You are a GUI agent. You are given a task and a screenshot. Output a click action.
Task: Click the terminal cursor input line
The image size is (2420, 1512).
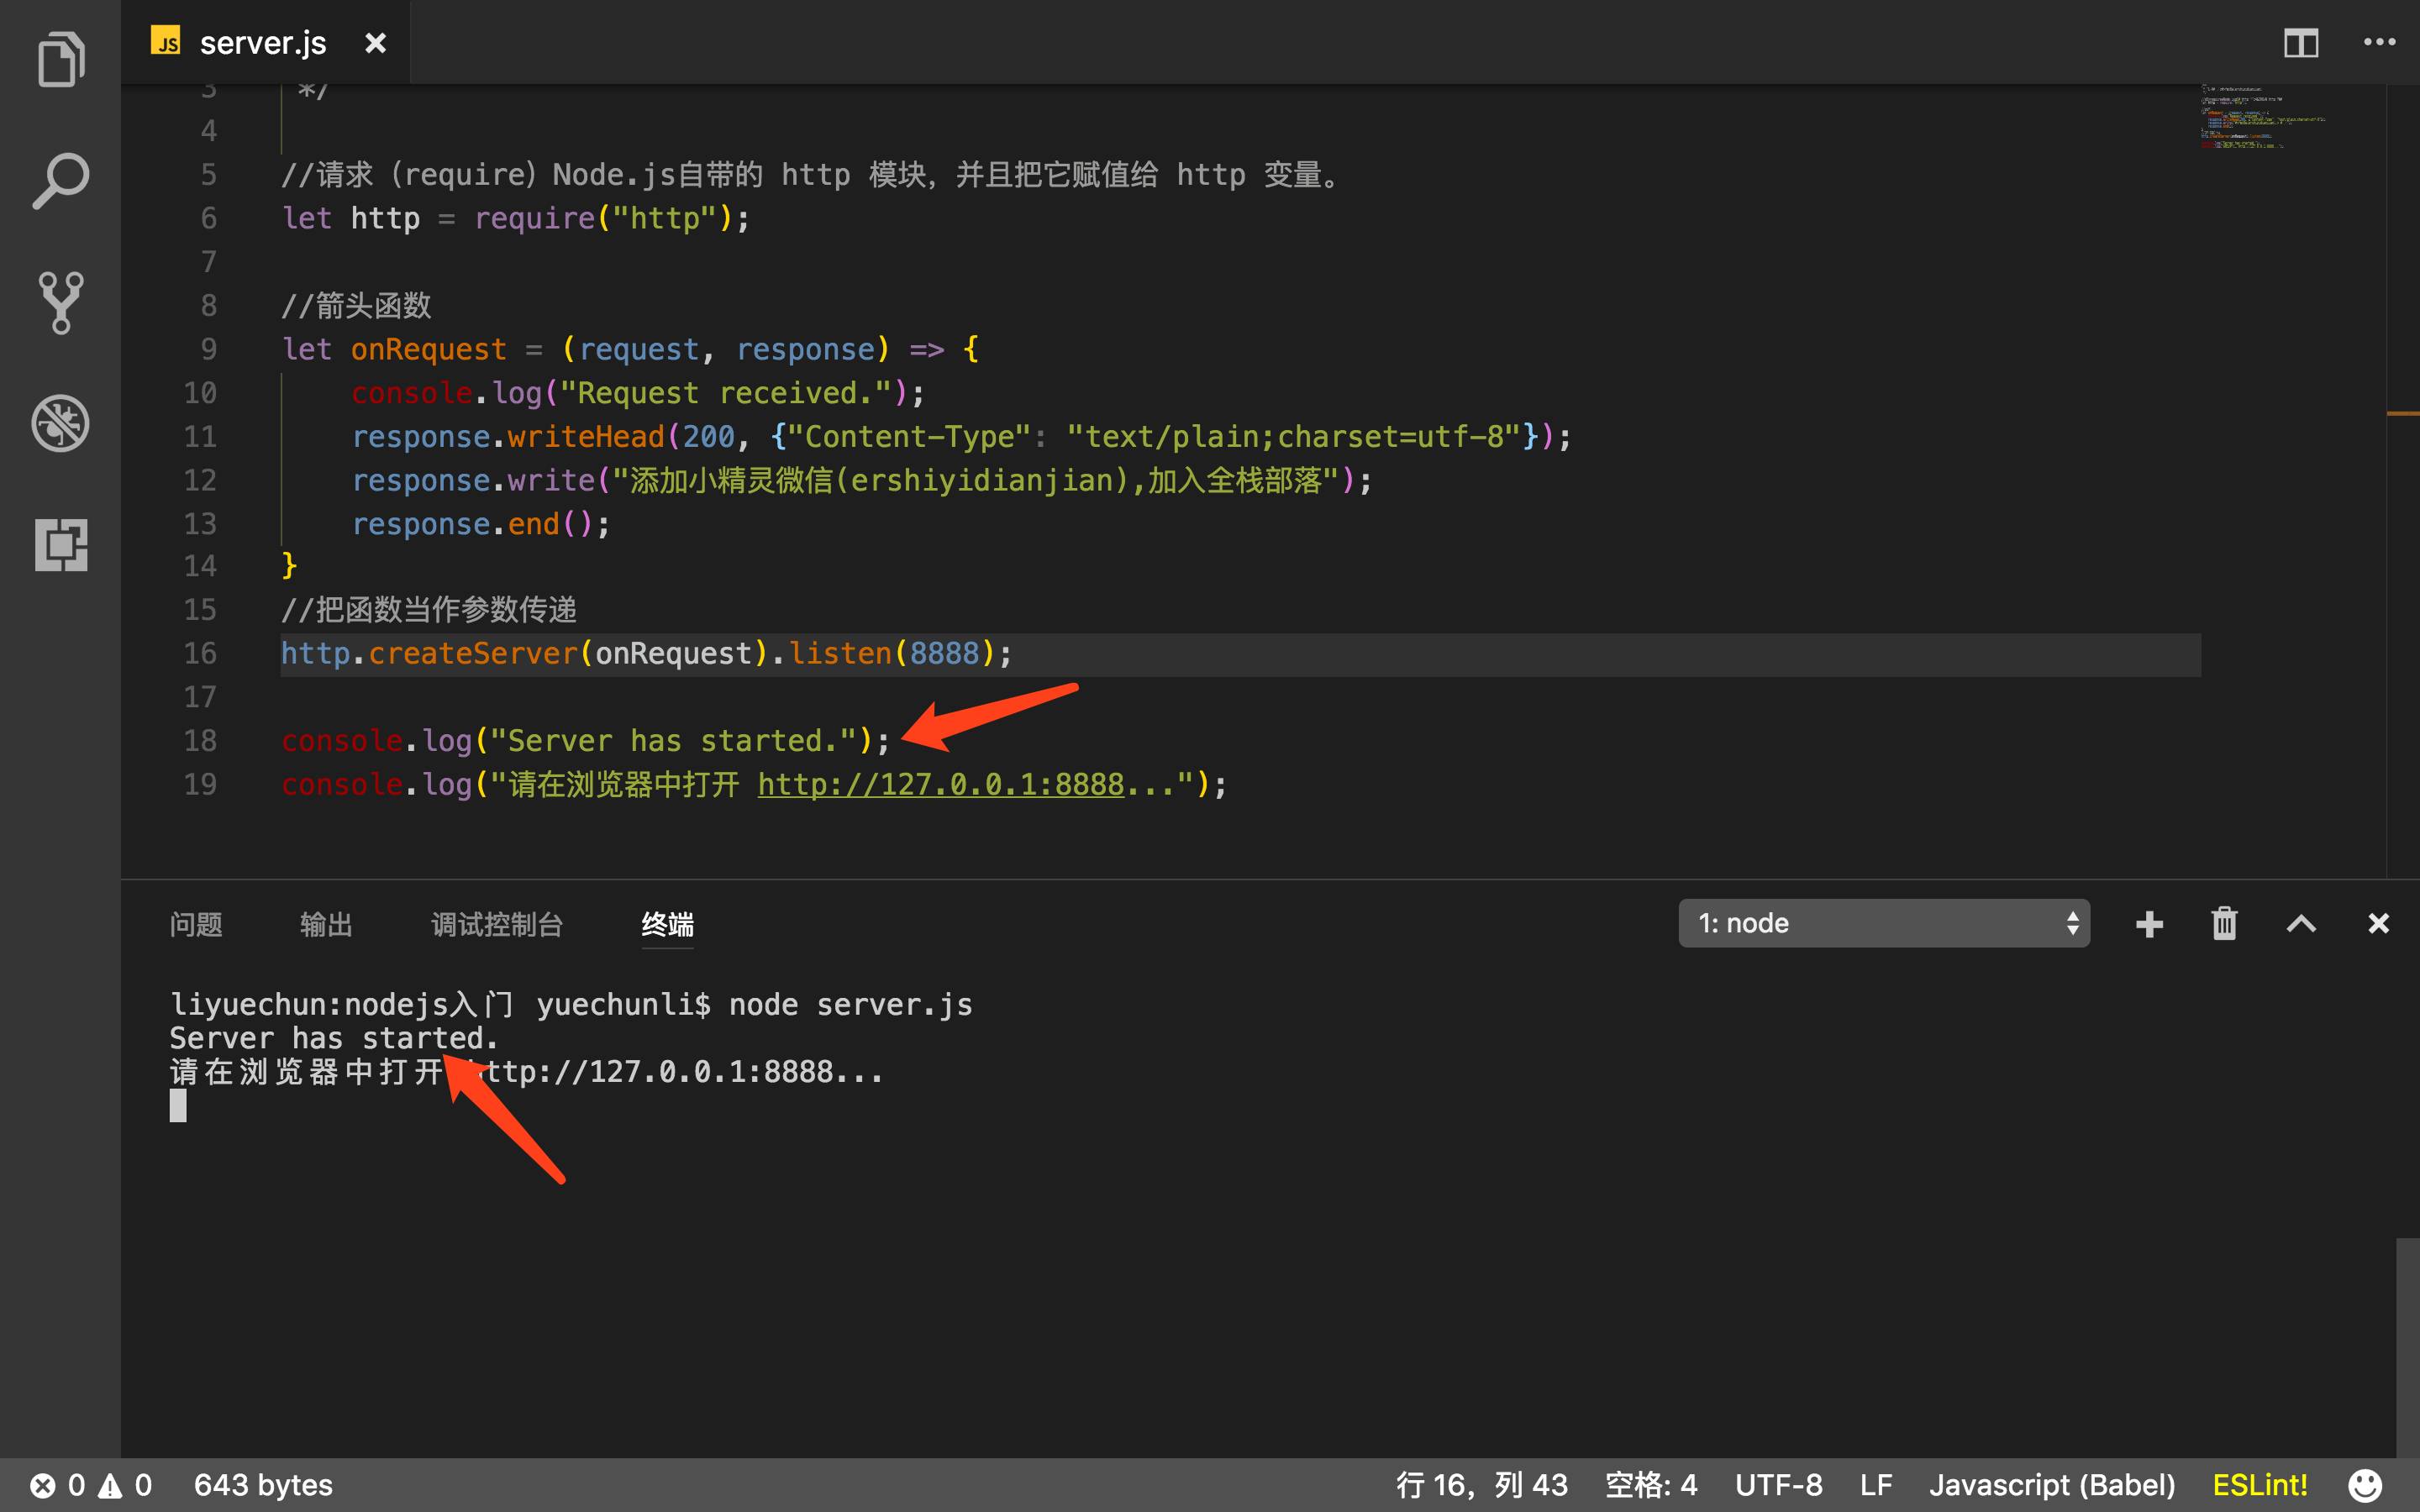click(178, 1106)
